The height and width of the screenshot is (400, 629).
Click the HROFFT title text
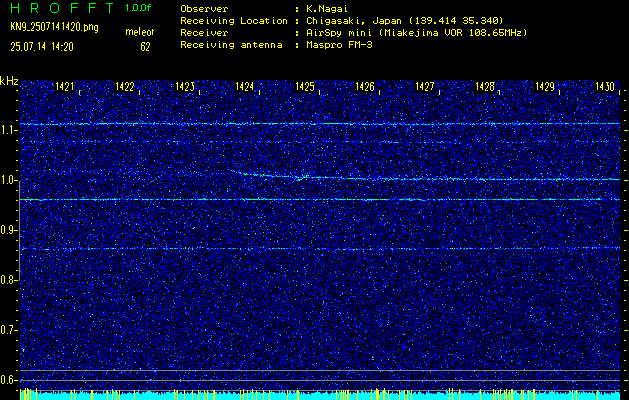click(x=62, y=8)
